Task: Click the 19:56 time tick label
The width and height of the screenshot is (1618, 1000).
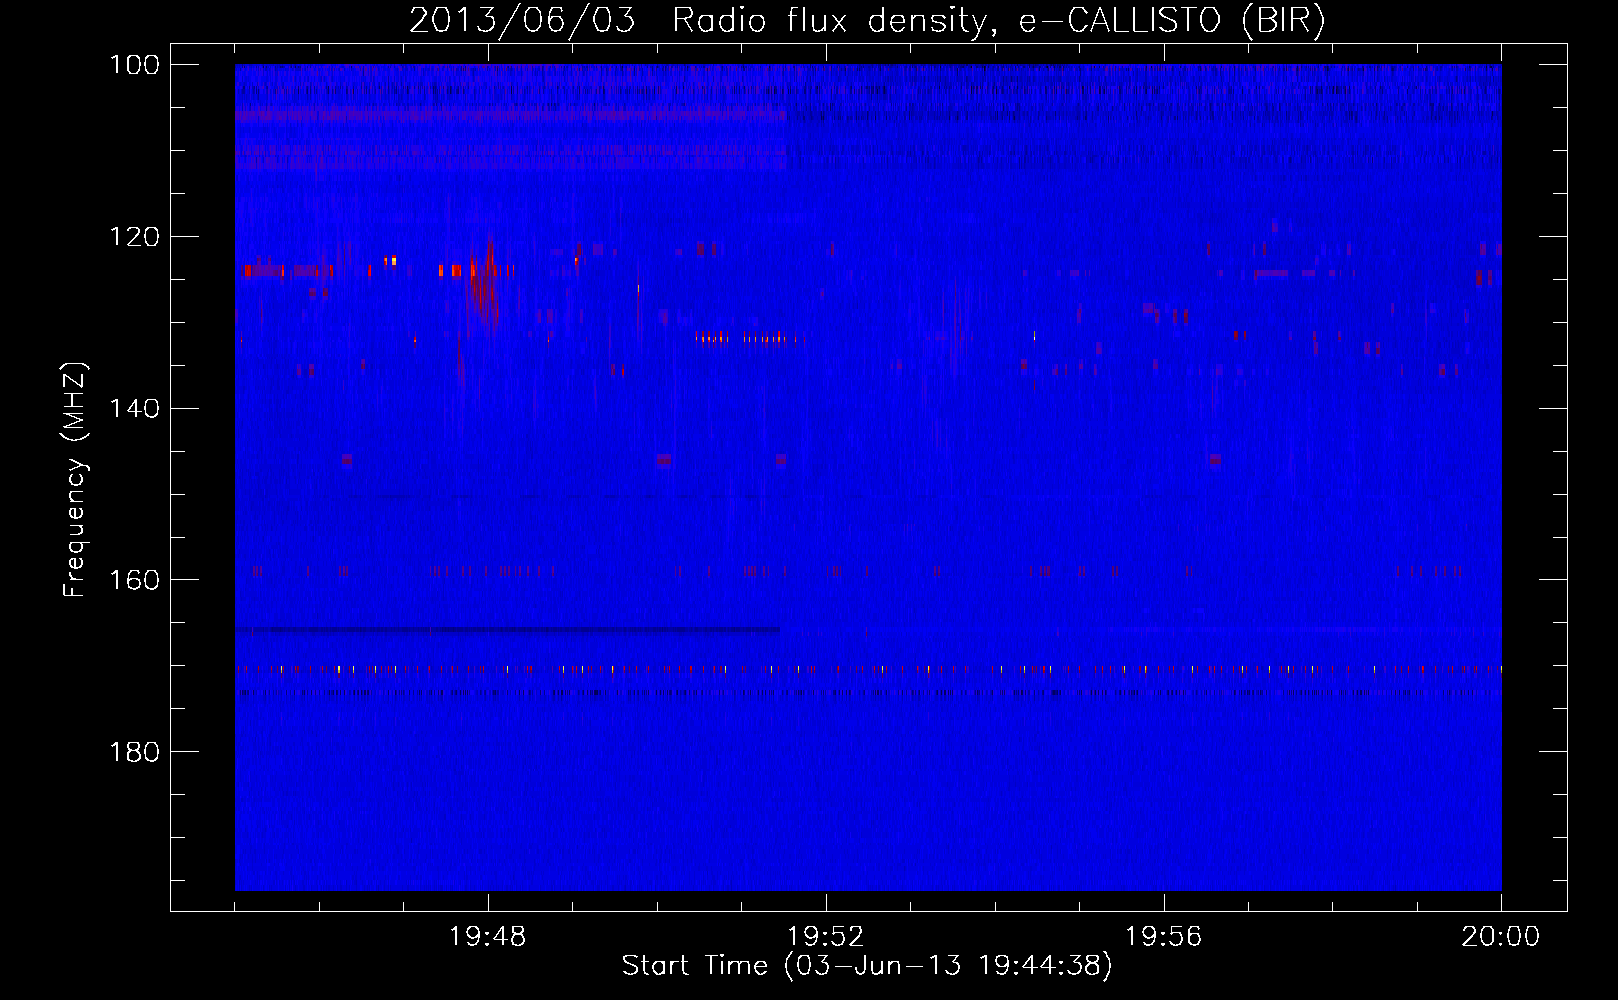Action: click(x=1164, y=937)
